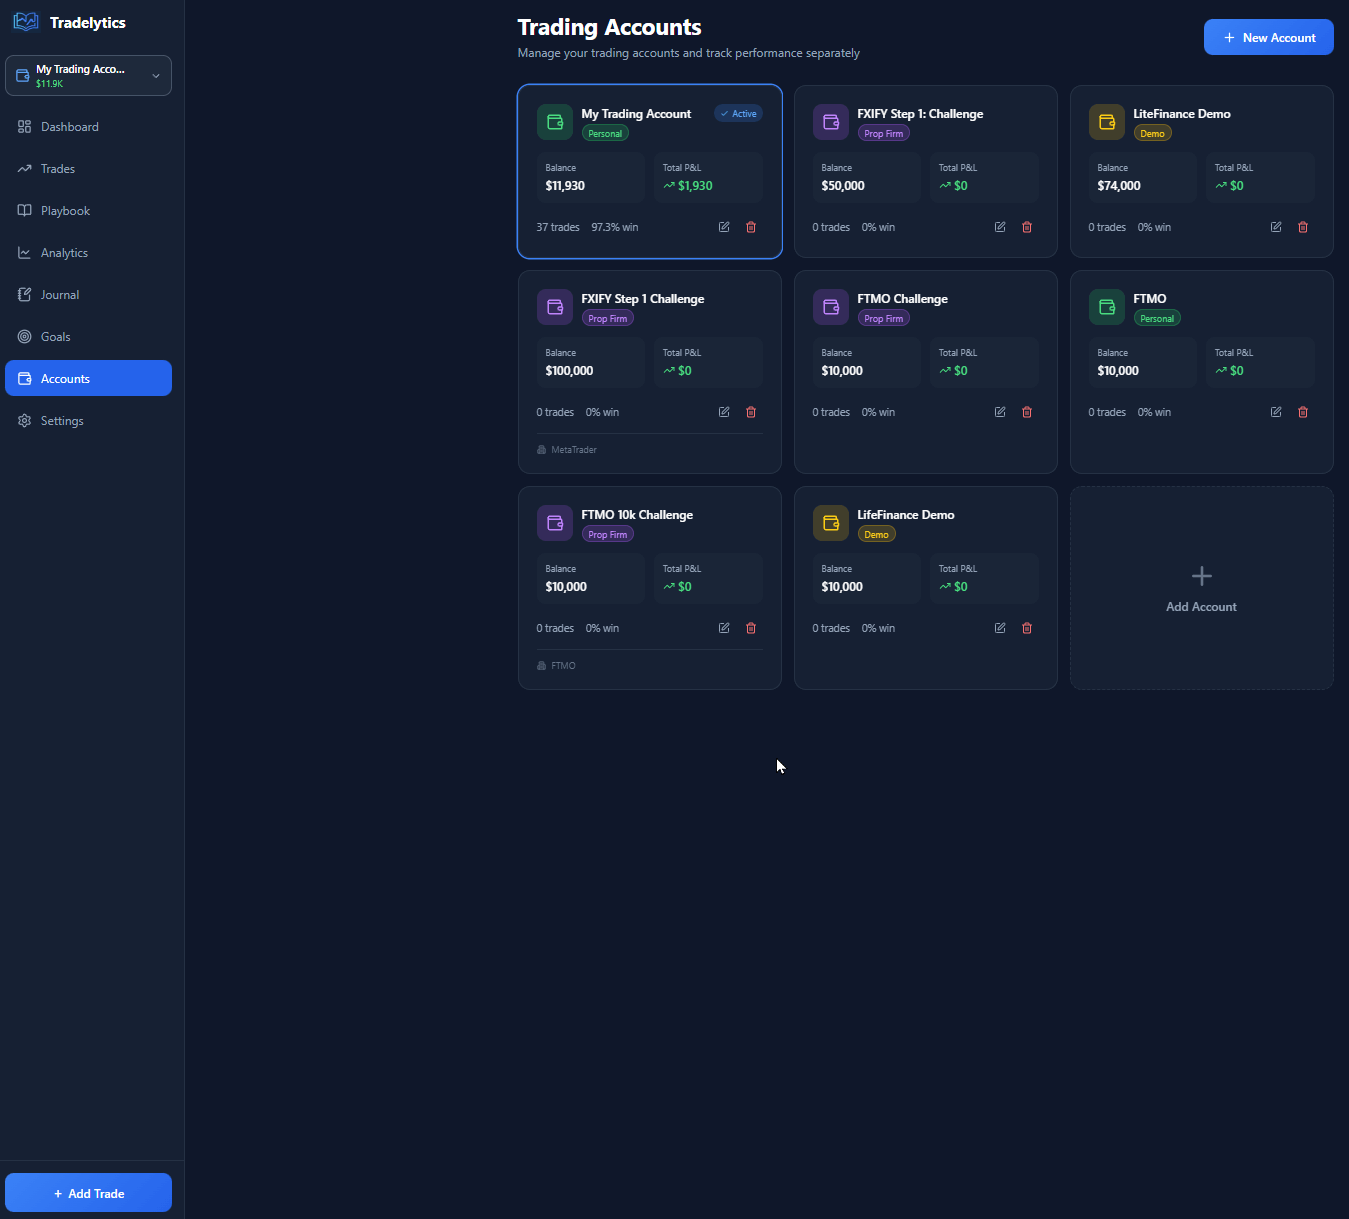Open the Playbook section
The image size is (1349, 1219).
click(88, 211)
